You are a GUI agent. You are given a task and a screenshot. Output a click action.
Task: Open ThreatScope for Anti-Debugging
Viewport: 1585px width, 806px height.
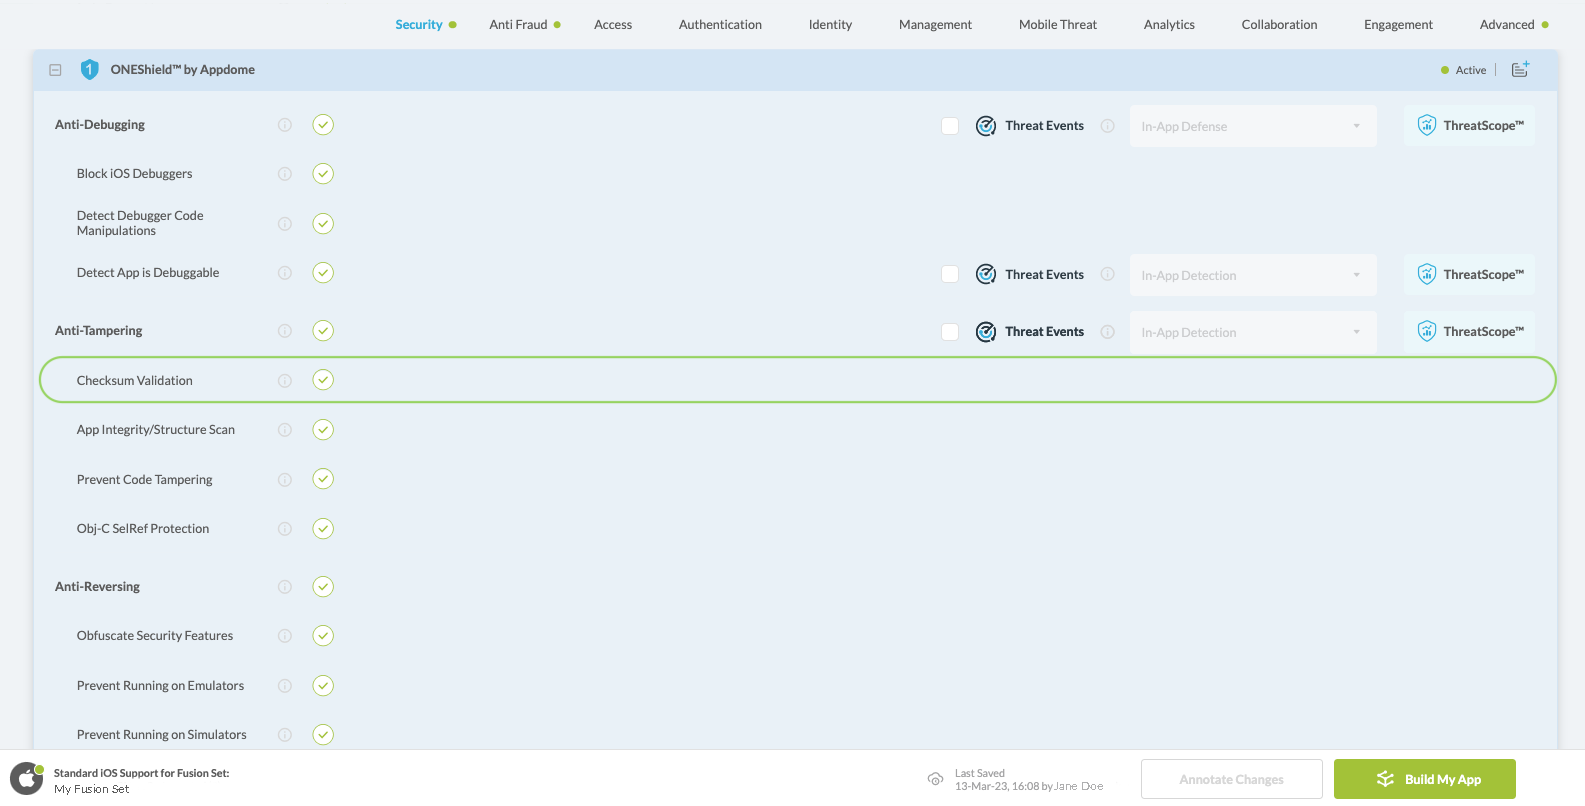[x=1469, y=126]
